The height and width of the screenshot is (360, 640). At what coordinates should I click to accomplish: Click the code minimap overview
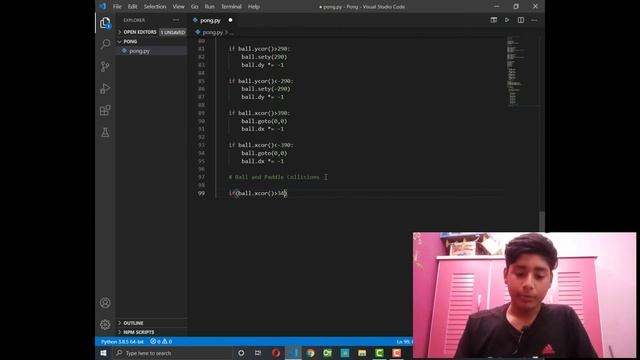(522, 71)
